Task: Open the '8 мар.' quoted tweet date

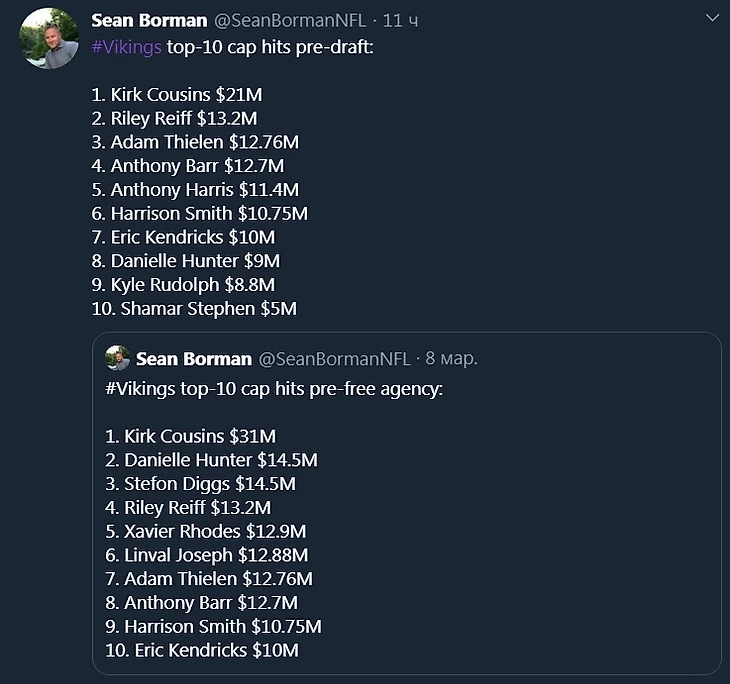Action: click(x=451, y=358)
